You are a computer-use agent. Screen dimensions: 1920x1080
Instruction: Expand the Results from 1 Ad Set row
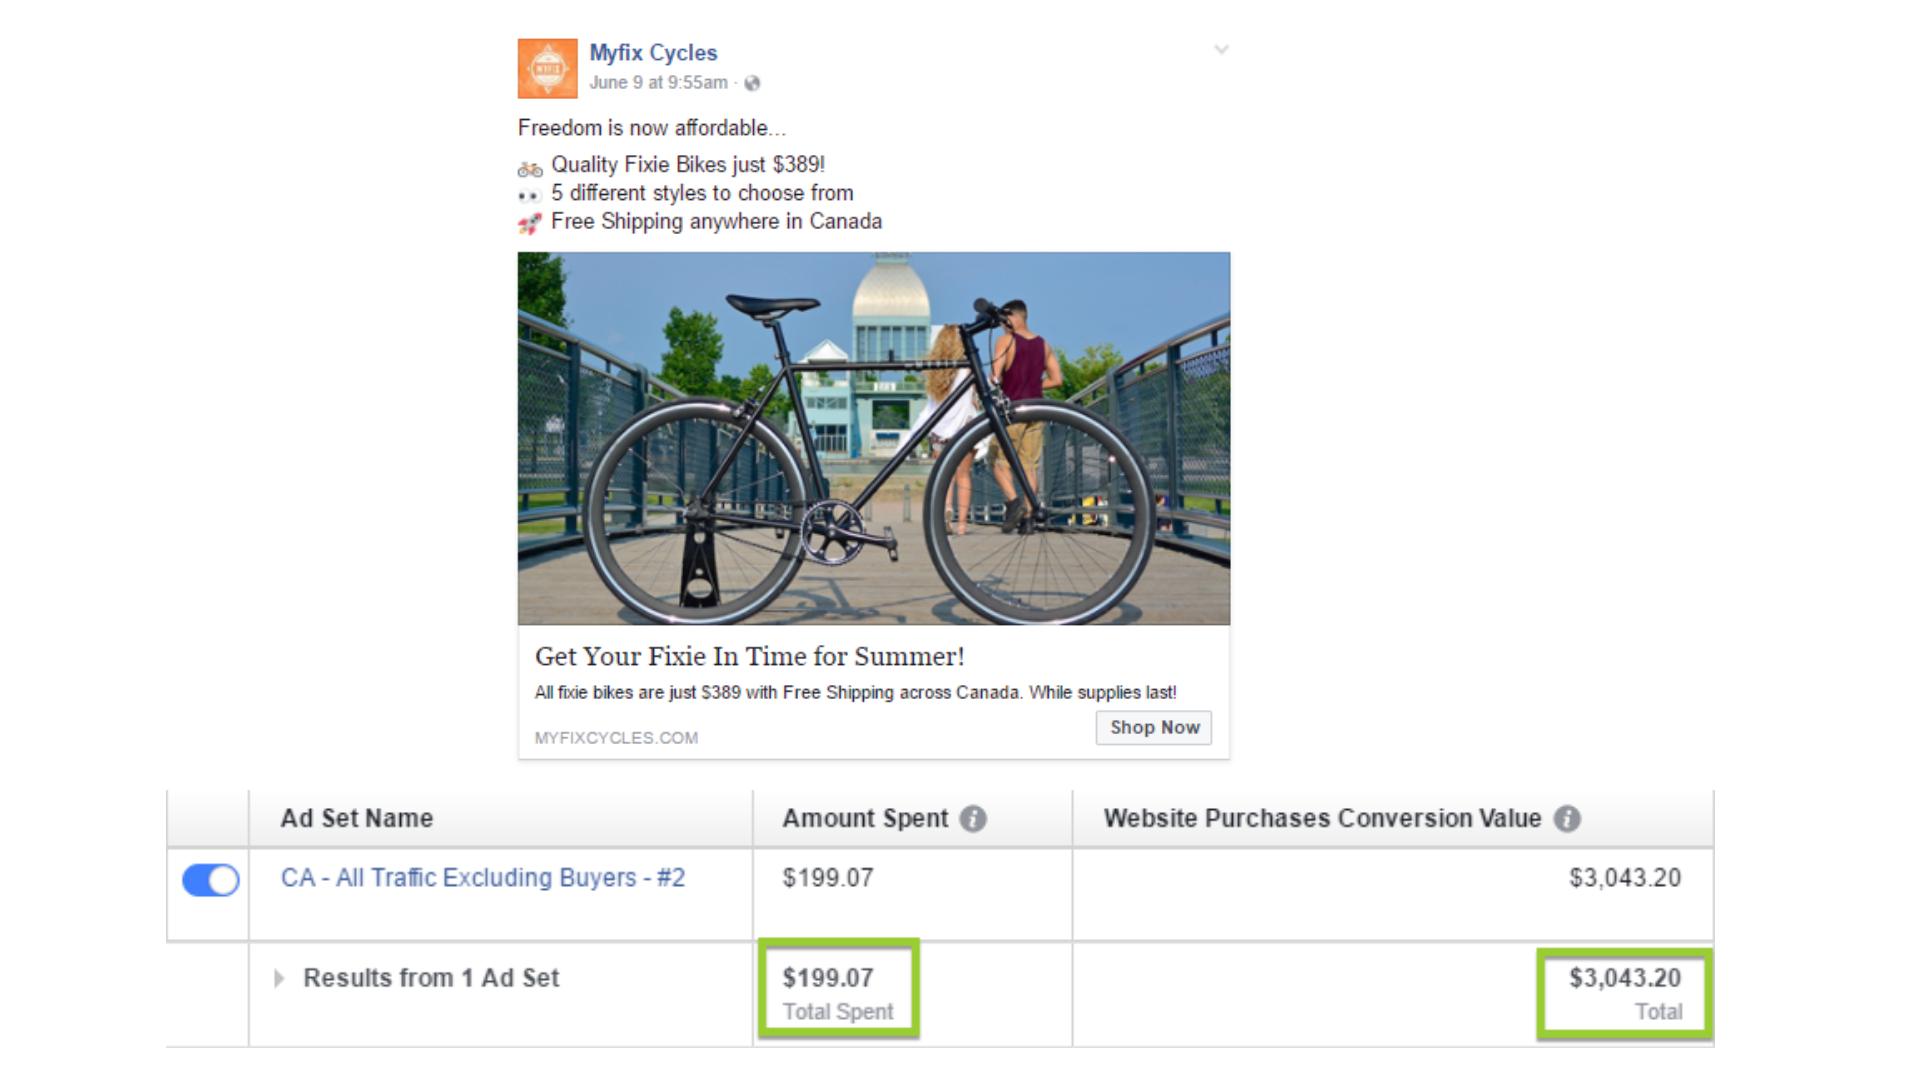[279, 978]
